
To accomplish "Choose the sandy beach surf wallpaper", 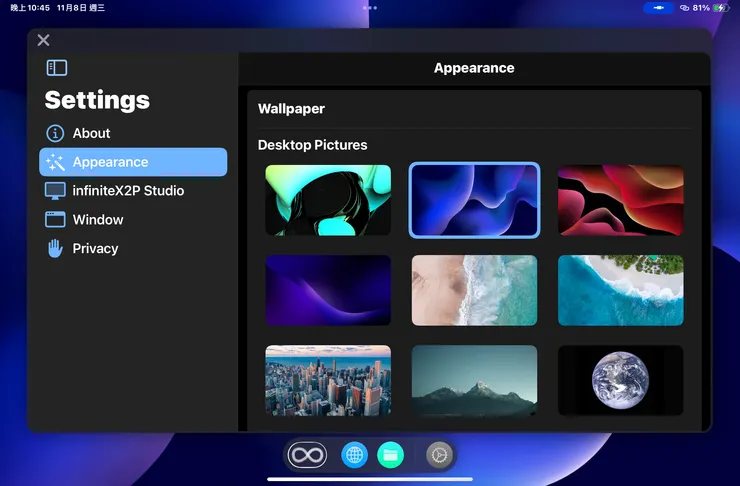I will click(x=474, y=290).
